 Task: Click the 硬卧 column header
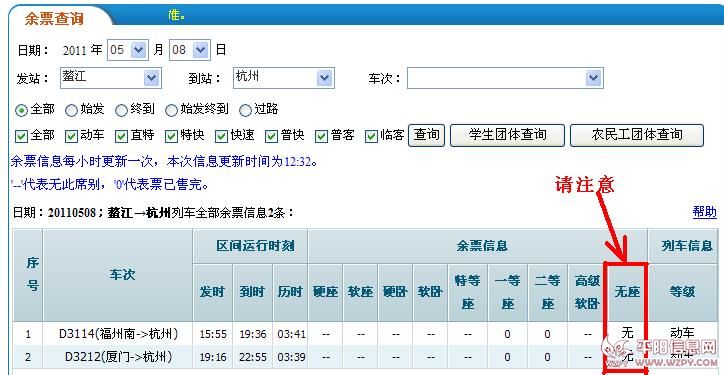[396, 292]
